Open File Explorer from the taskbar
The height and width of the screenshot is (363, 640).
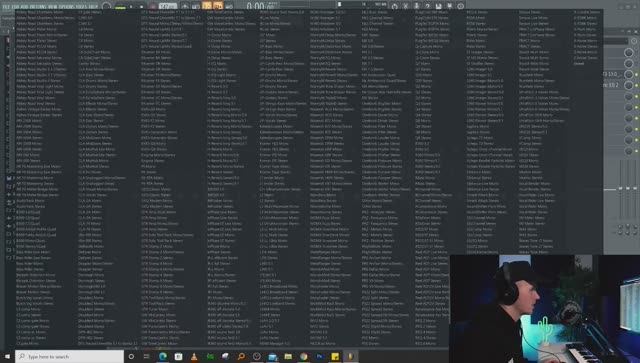coord(288,356)
